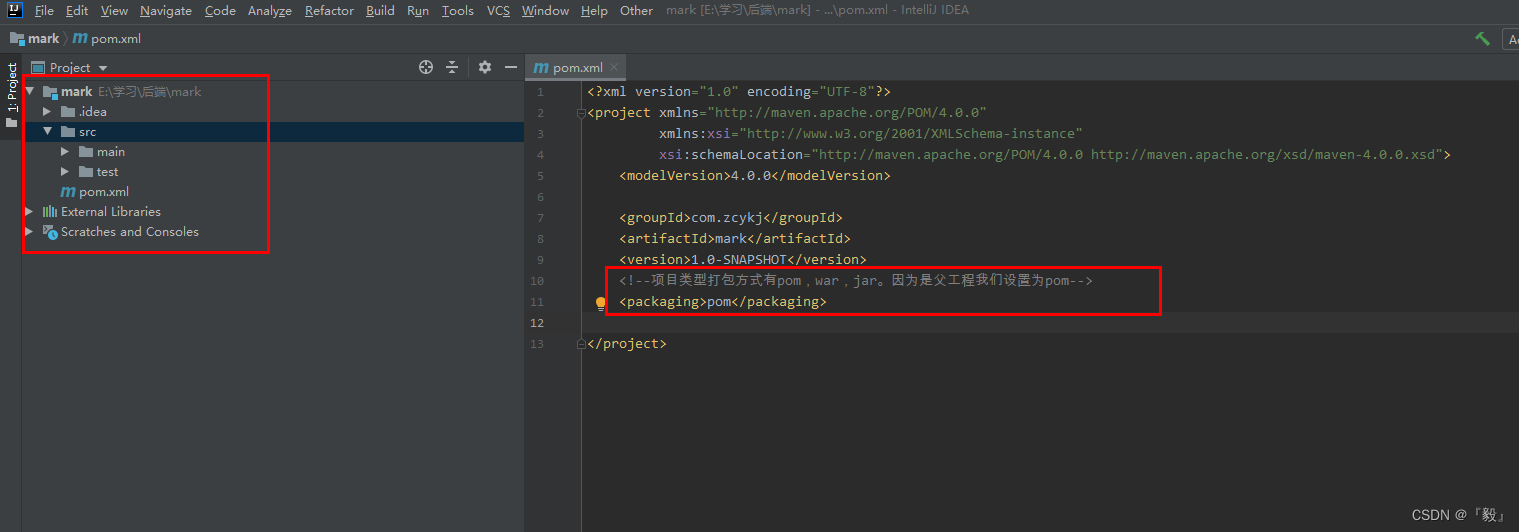The height and width of the screenshot is (532, 1519).
Task: Click the green hammer Build Project icon
Action: point(1483,39)
